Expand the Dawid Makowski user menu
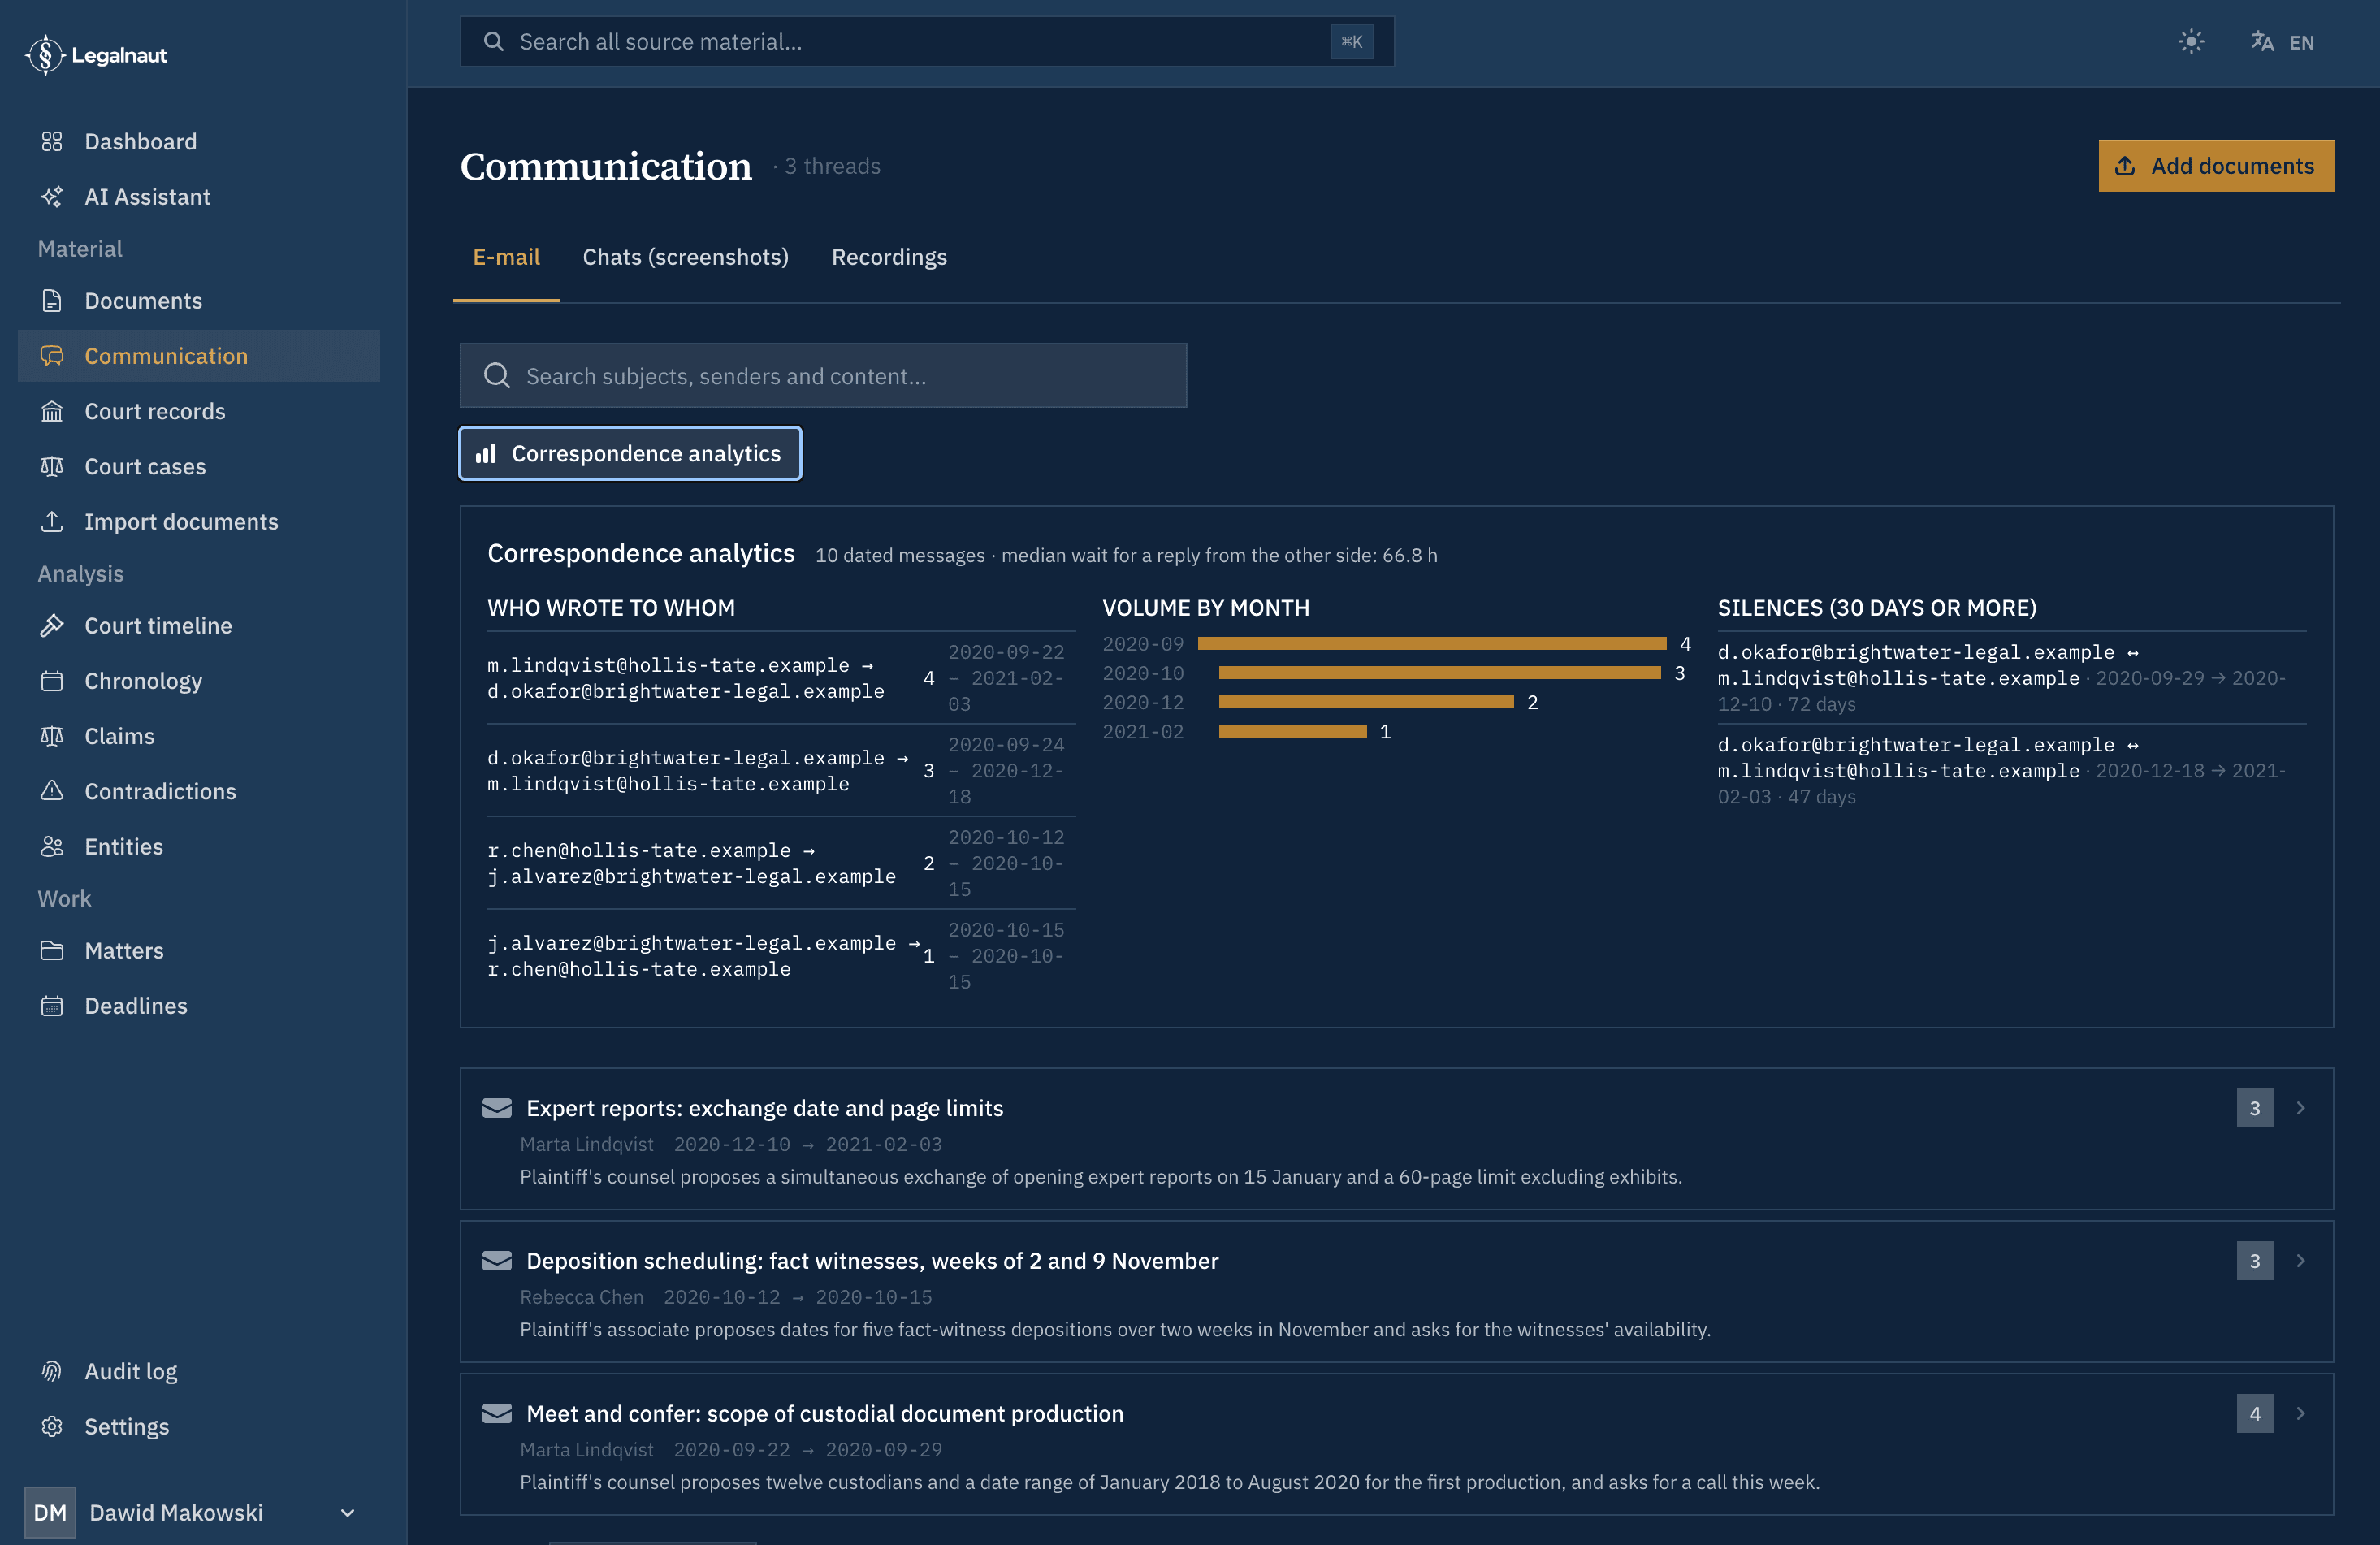2380x1545 pixels. [191, 1512]
